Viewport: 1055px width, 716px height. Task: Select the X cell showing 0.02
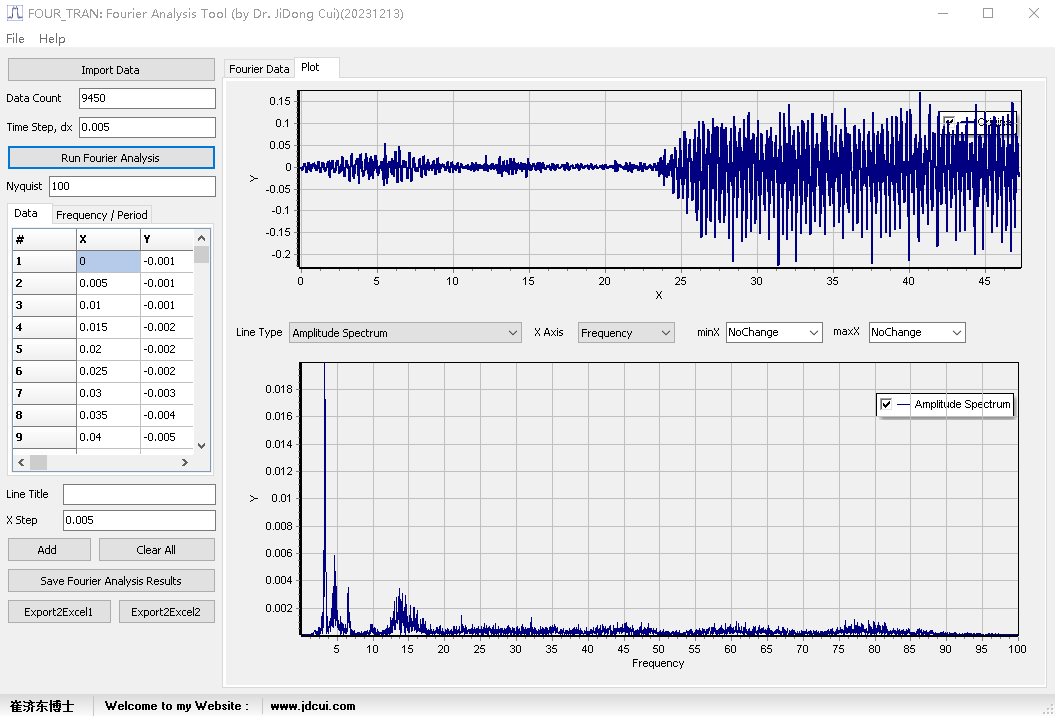(x=108, y=349)
